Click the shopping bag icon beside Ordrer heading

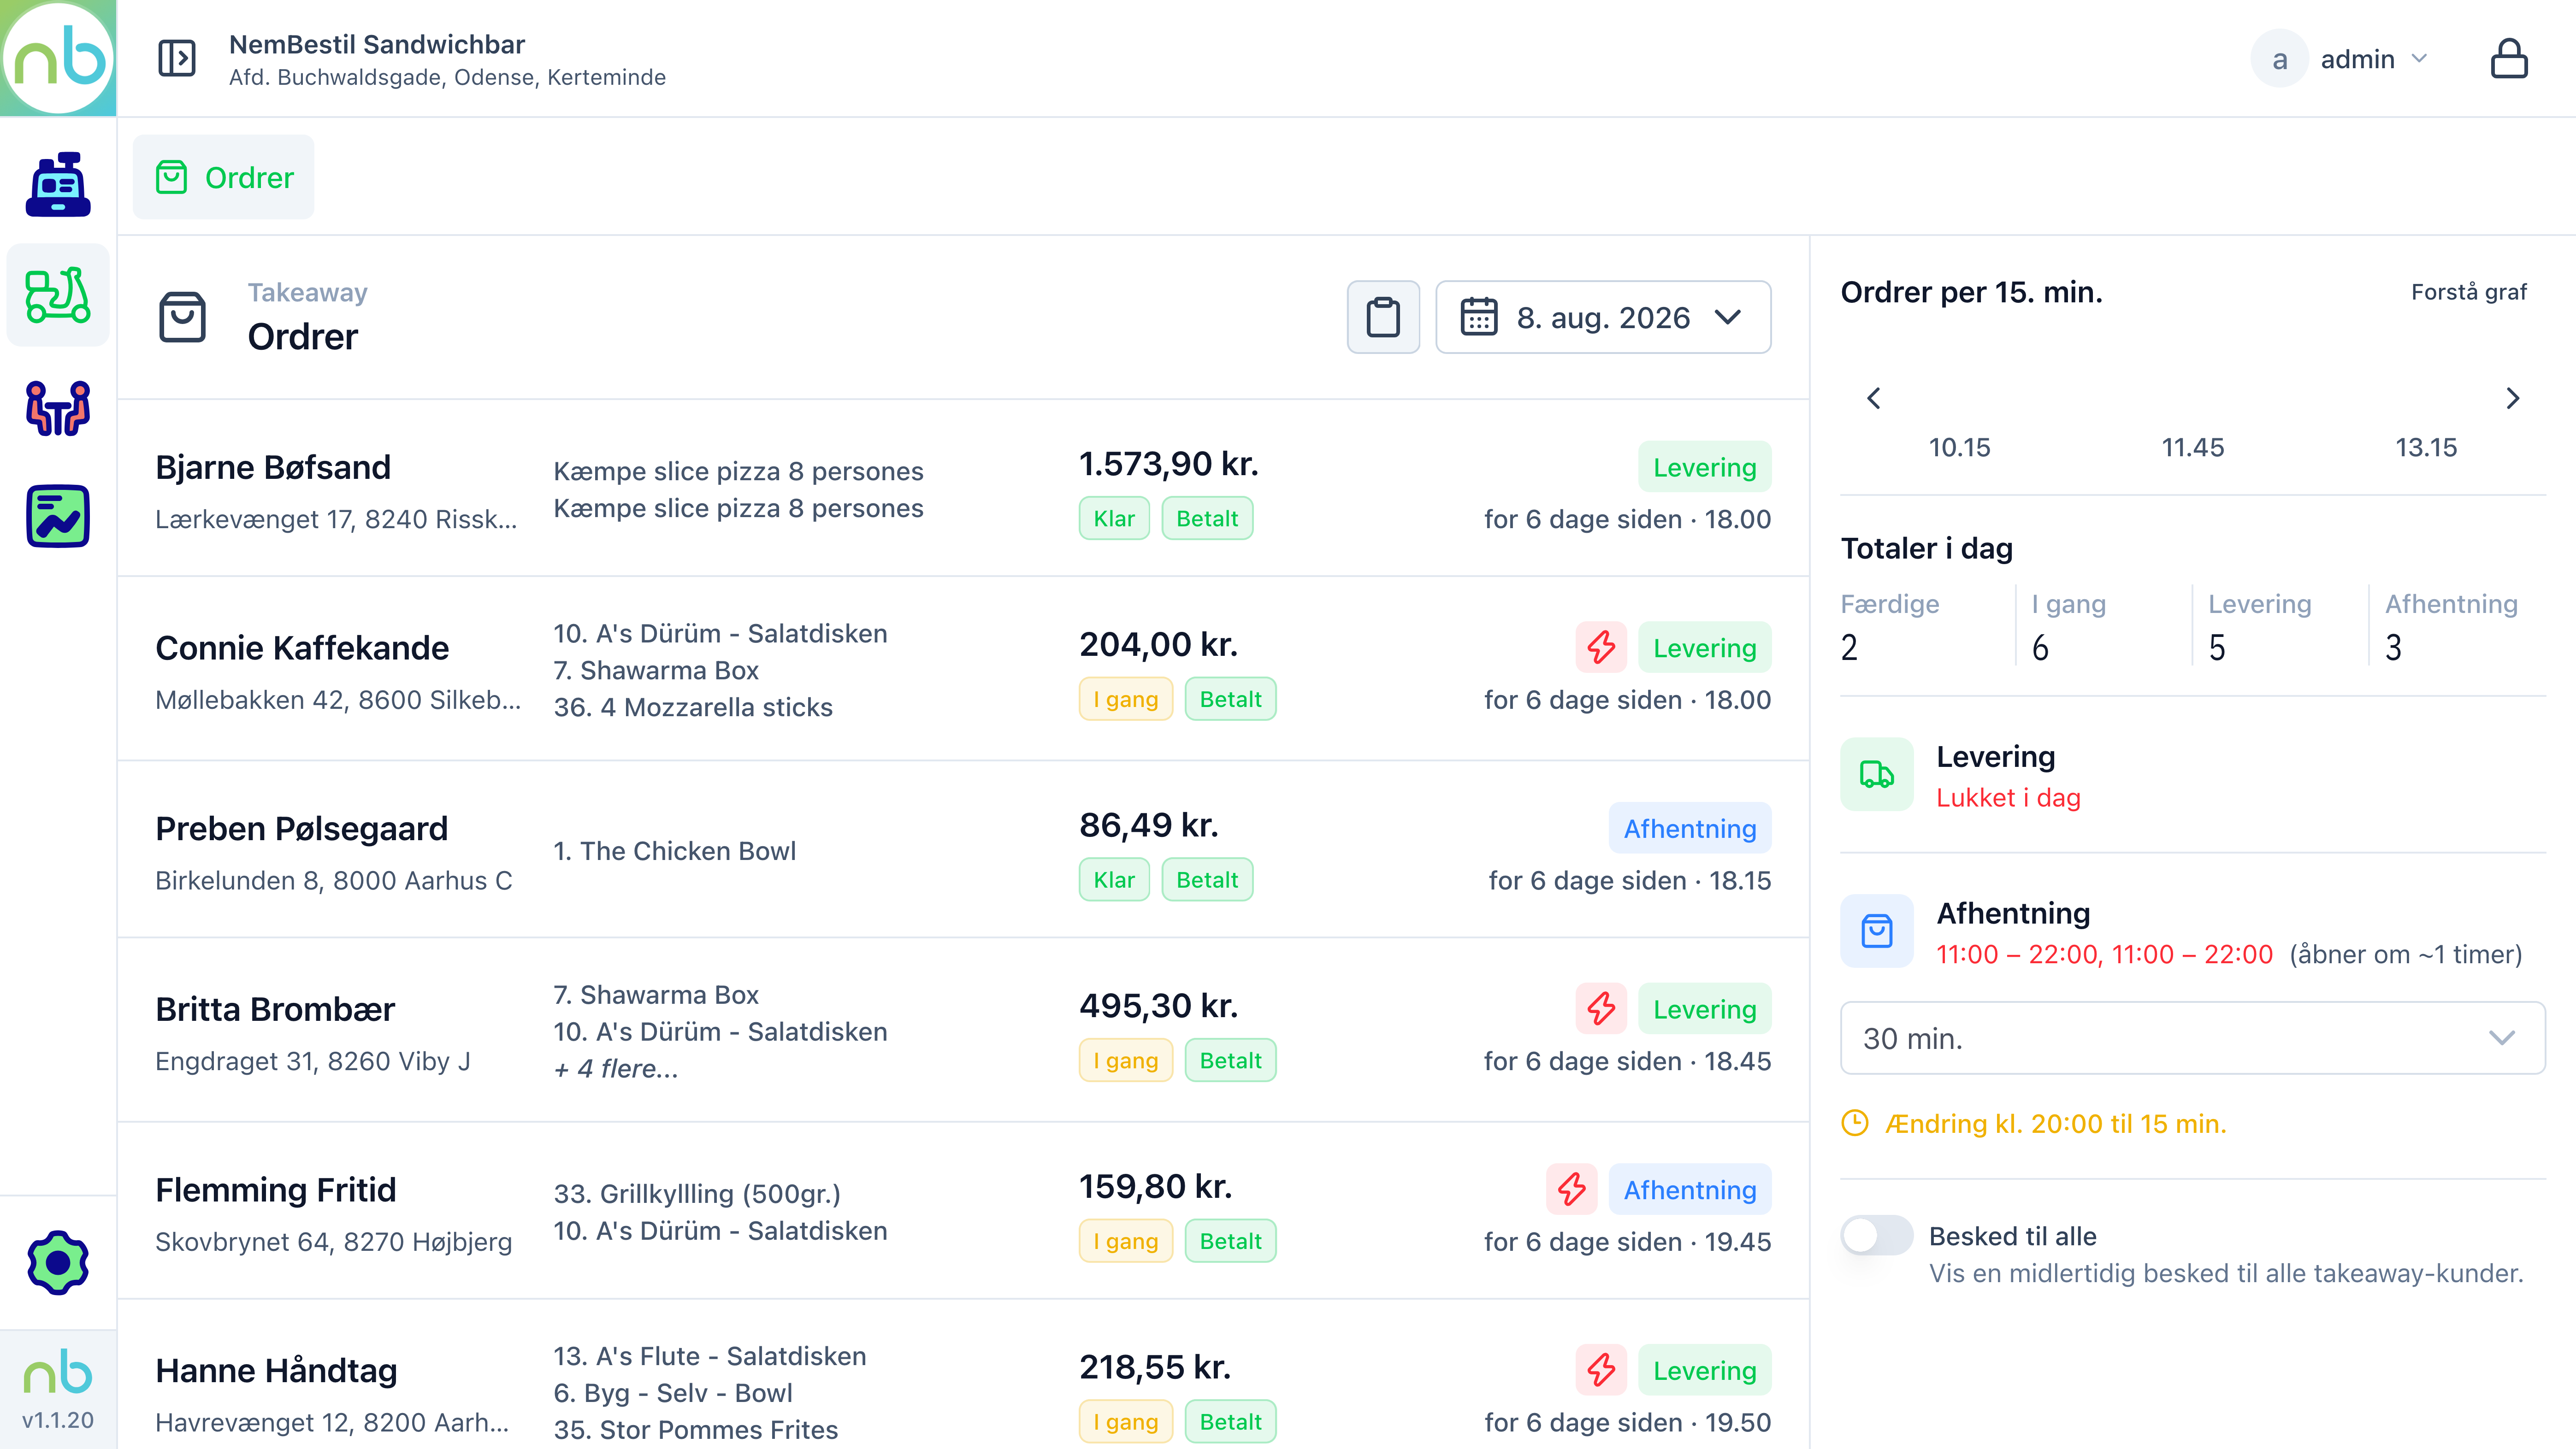coord(182,317)
